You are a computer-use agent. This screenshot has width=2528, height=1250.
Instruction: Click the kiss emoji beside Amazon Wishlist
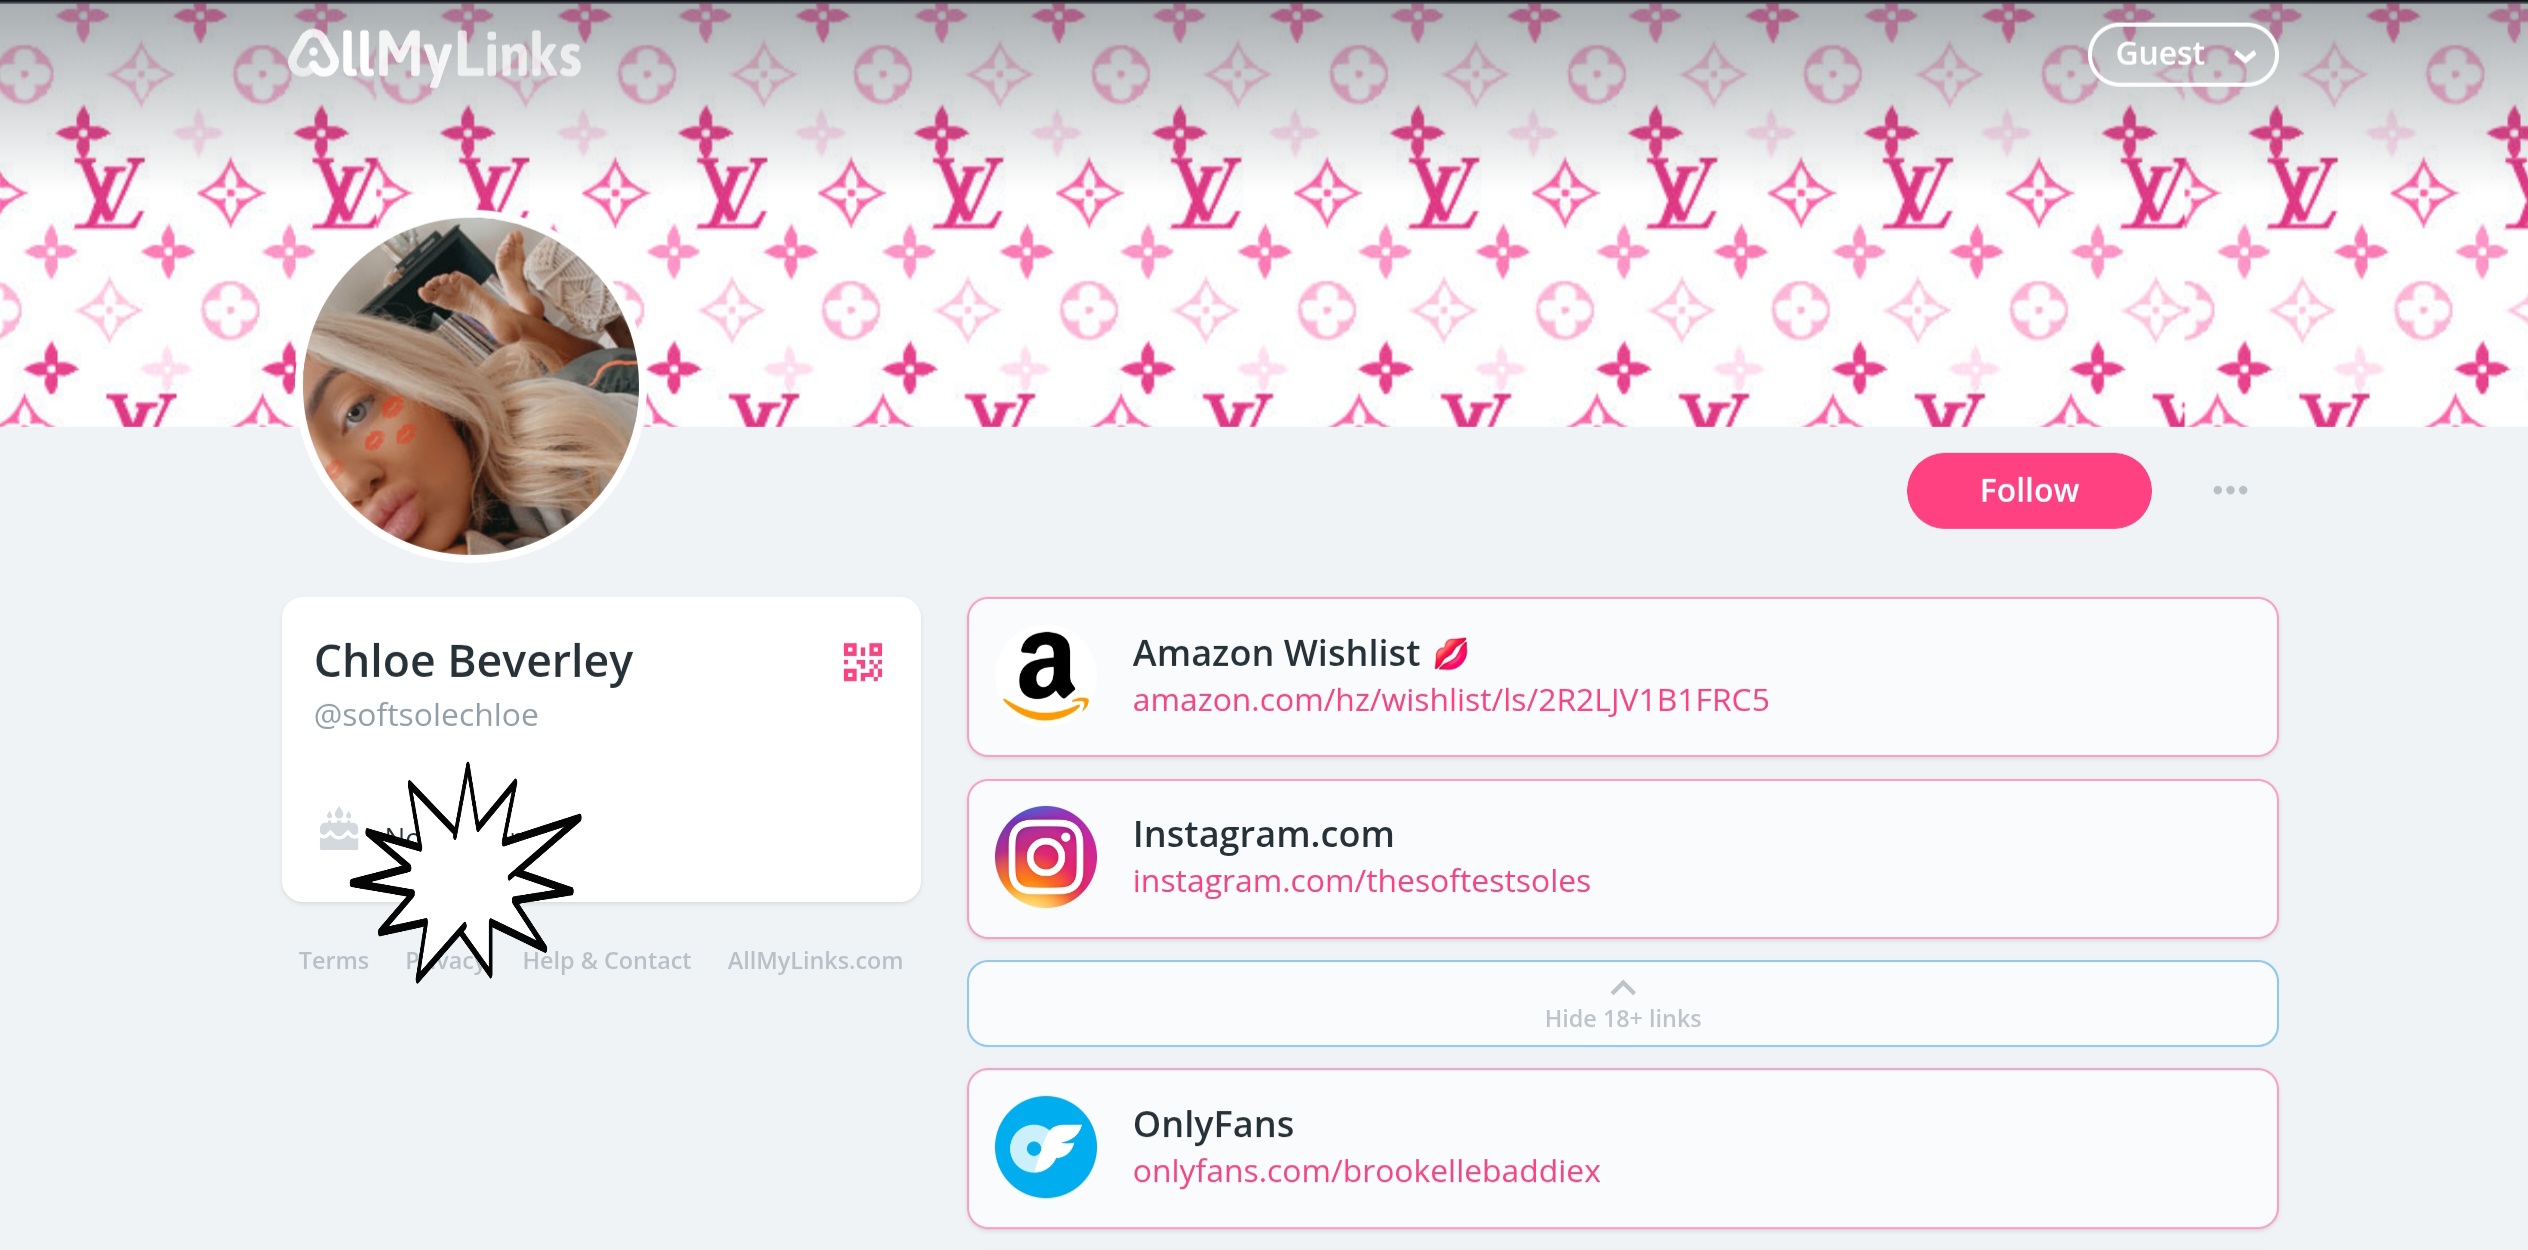(x=1450, y=654)
